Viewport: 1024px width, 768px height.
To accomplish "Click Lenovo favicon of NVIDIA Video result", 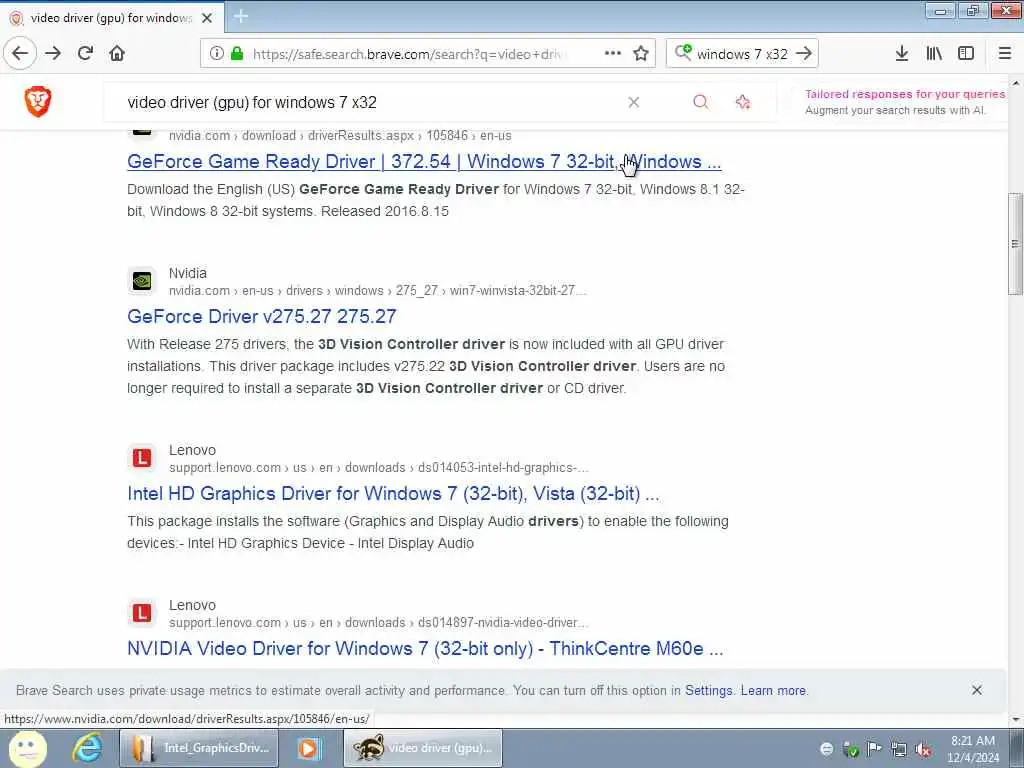I will 142,613.
